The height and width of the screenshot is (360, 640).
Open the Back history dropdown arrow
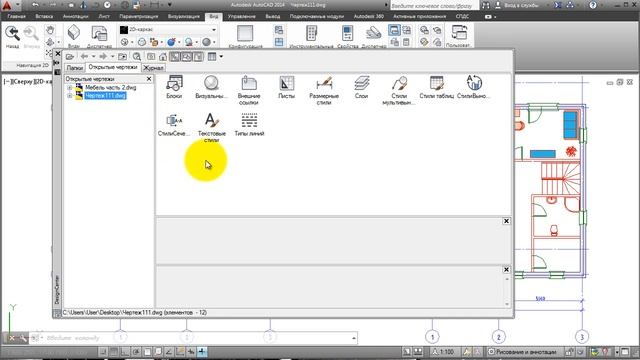pos(93,56)
